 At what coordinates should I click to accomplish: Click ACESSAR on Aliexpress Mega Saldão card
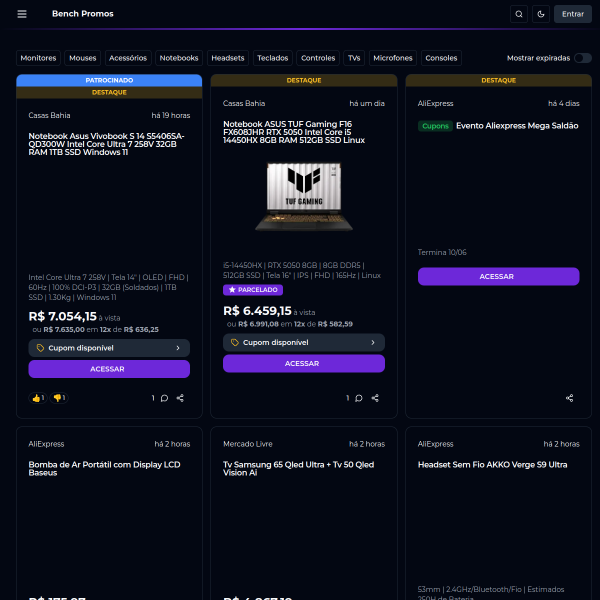pos(498,276)
